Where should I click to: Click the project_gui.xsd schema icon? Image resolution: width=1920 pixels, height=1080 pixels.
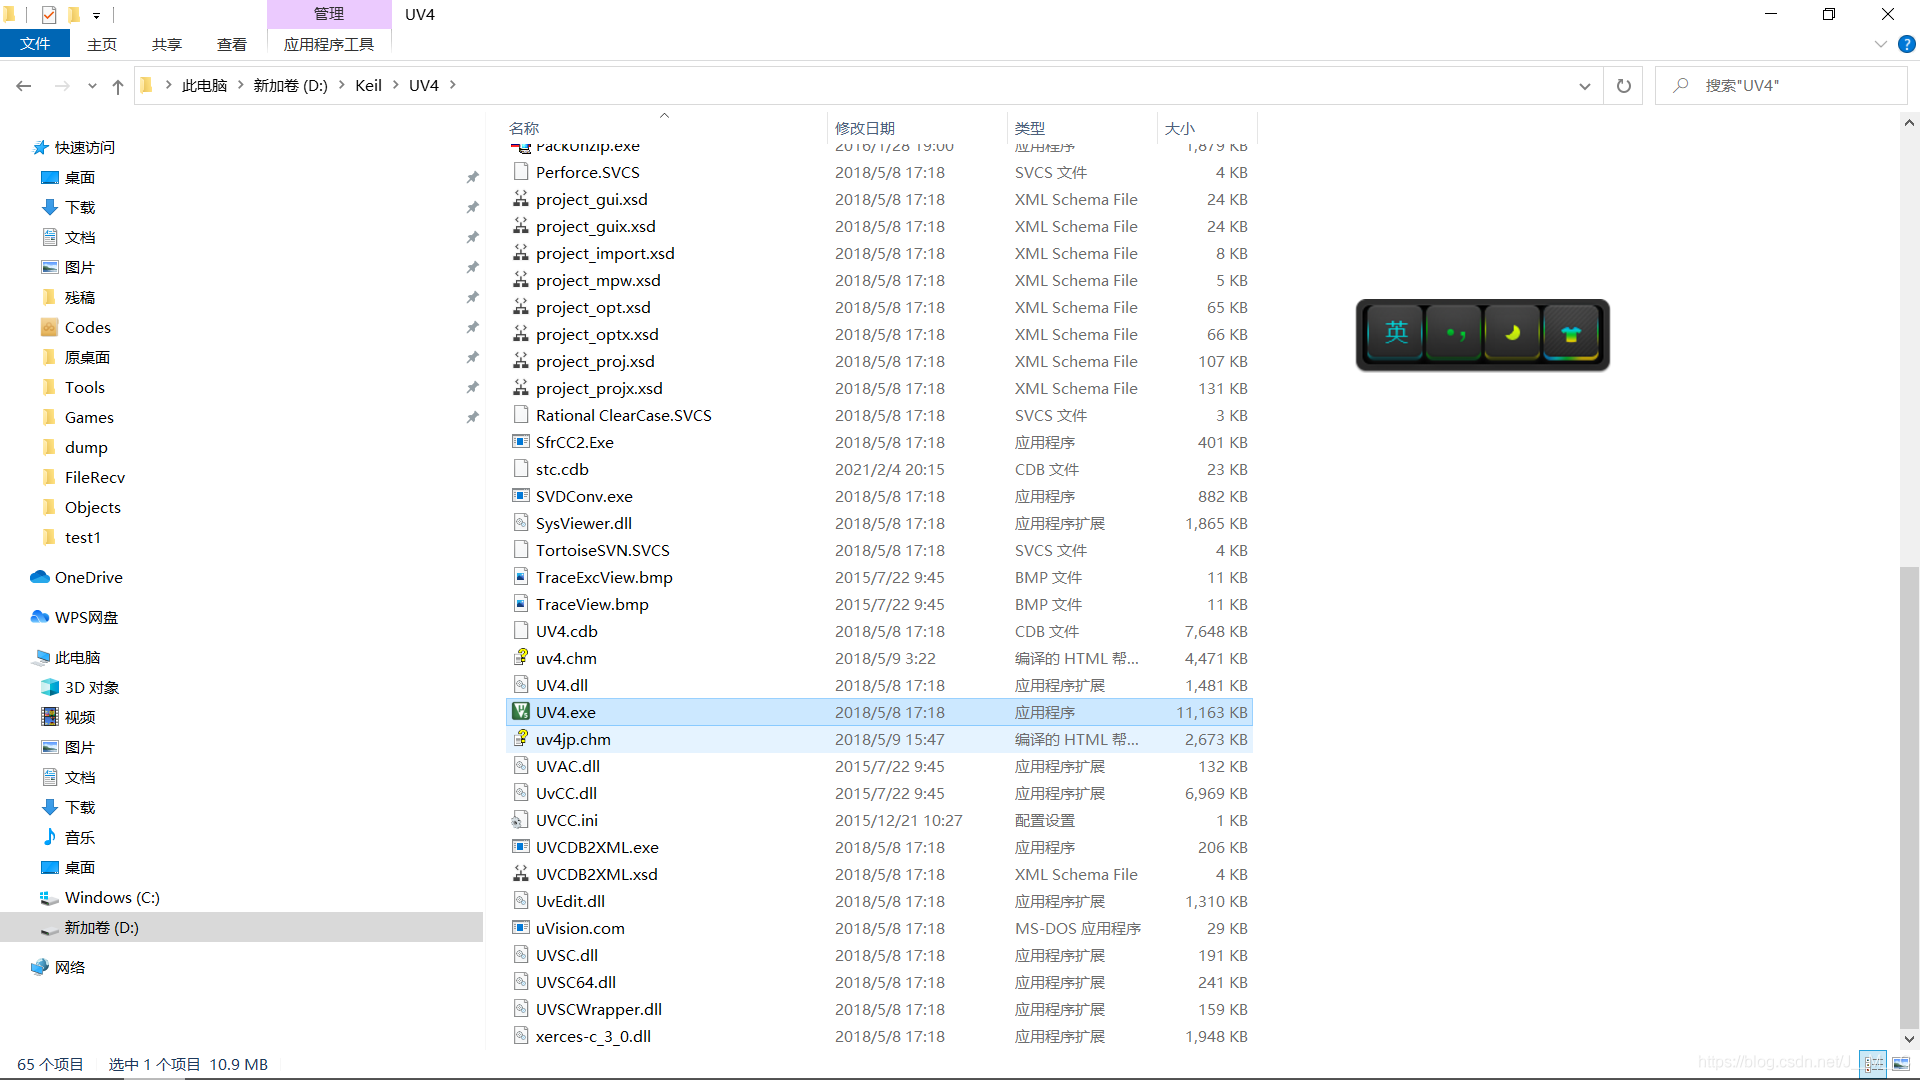point(520,199)
